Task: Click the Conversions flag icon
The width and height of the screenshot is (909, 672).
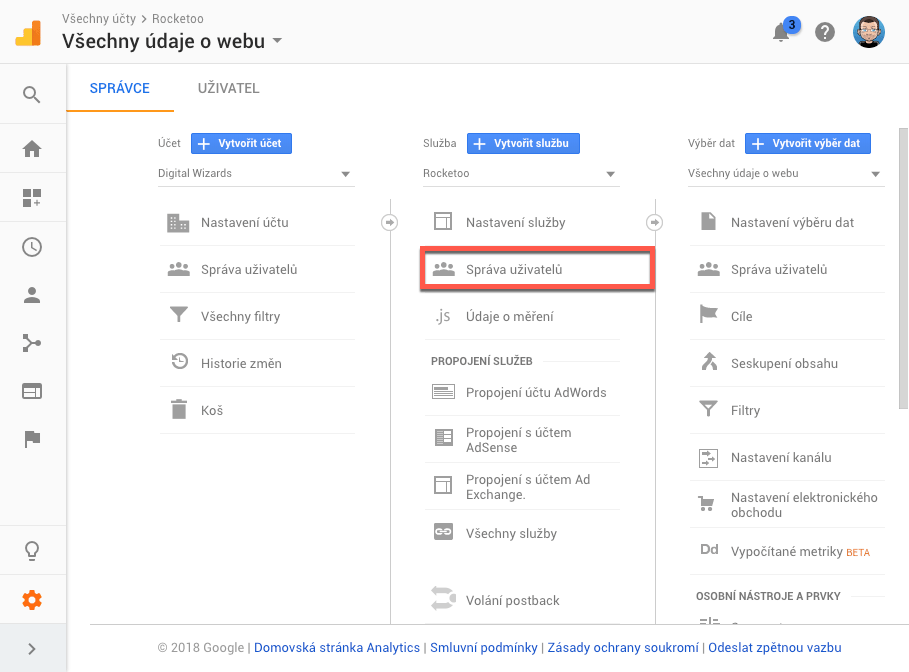Action: click(31, 439)
